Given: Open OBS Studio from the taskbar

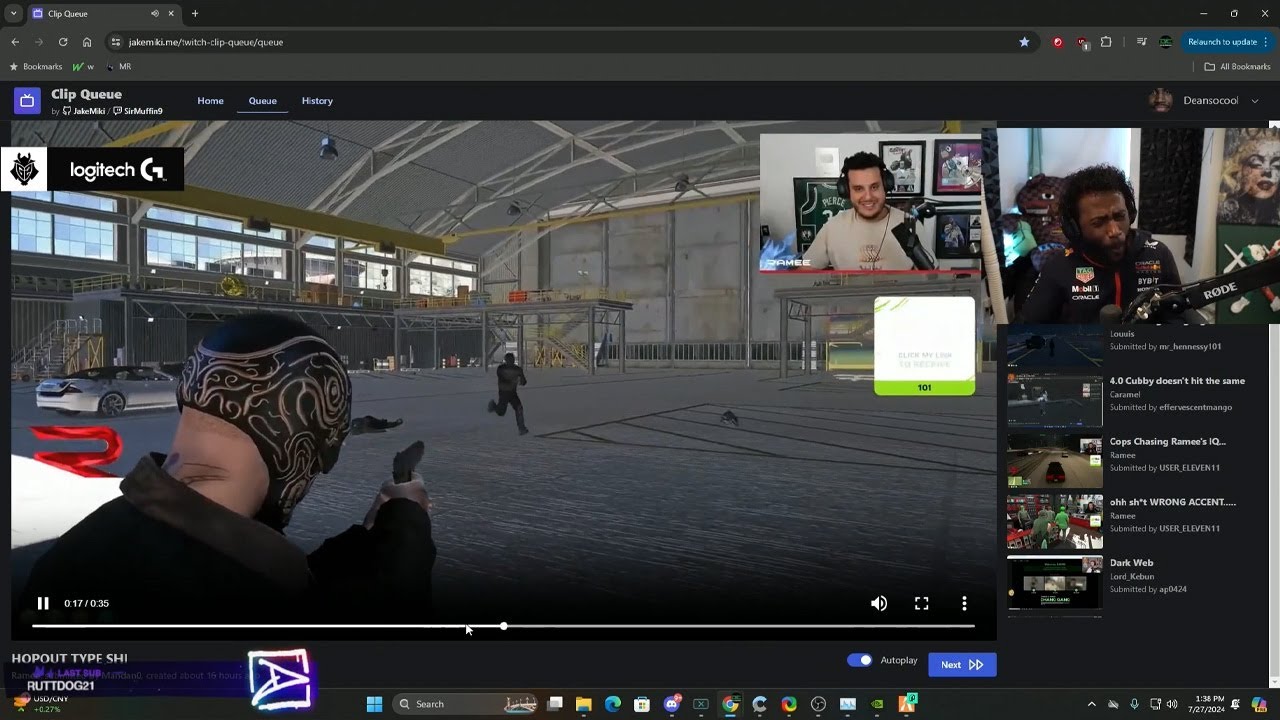Looking at the screenshot, I should (819, 704).
